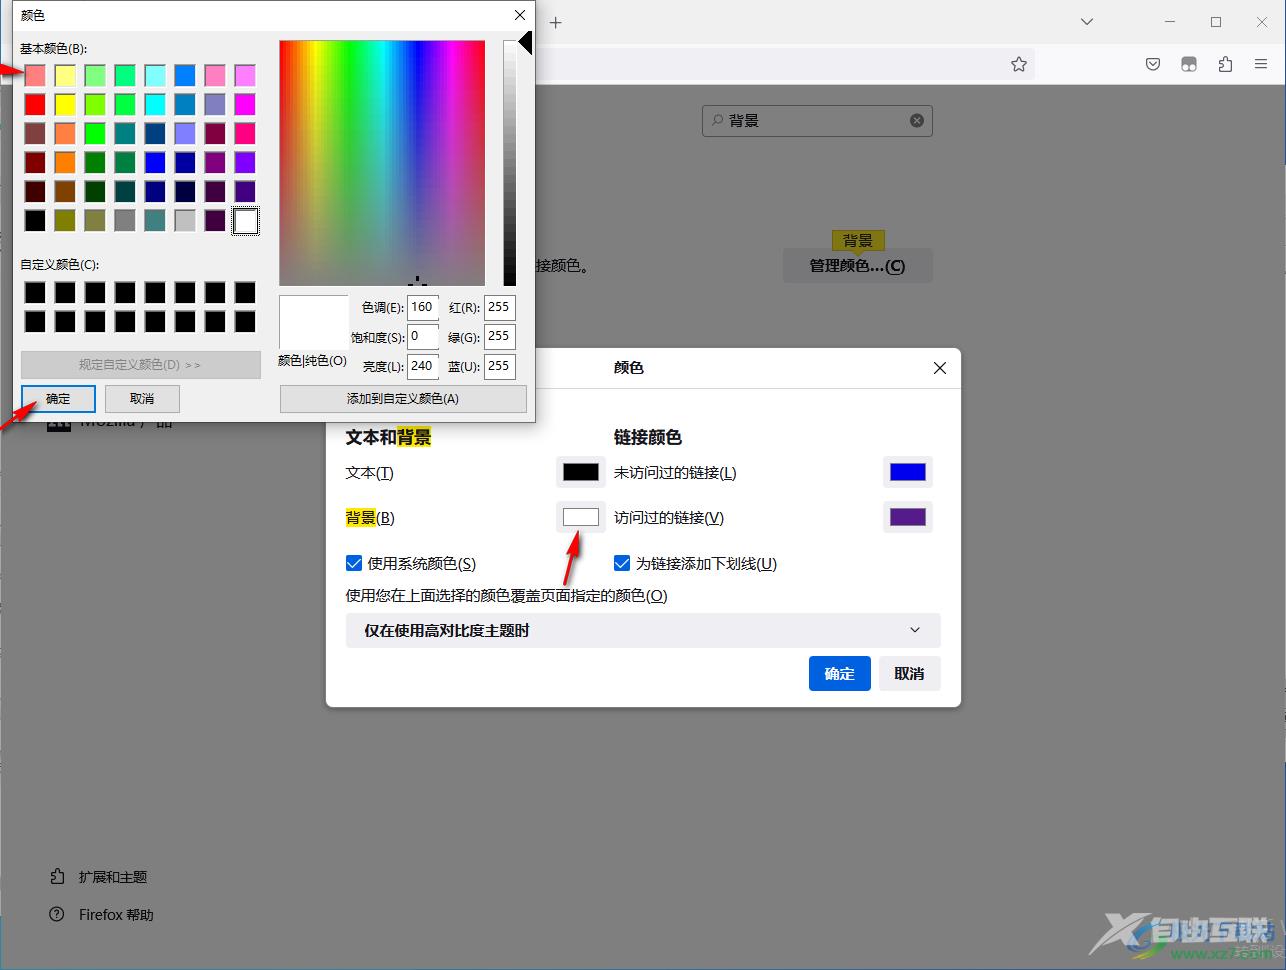Clear the 背景 search field text
Screen dimensions: 1286x970
pos(917,120)
